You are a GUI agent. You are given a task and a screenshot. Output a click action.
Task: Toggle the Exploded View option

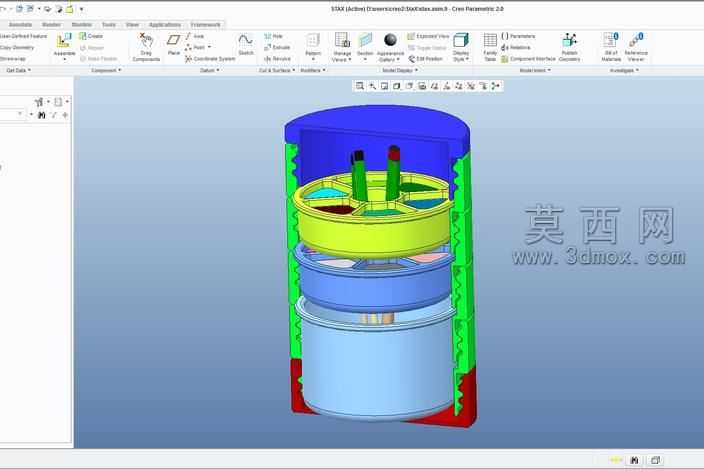click(x=428, y=36)
